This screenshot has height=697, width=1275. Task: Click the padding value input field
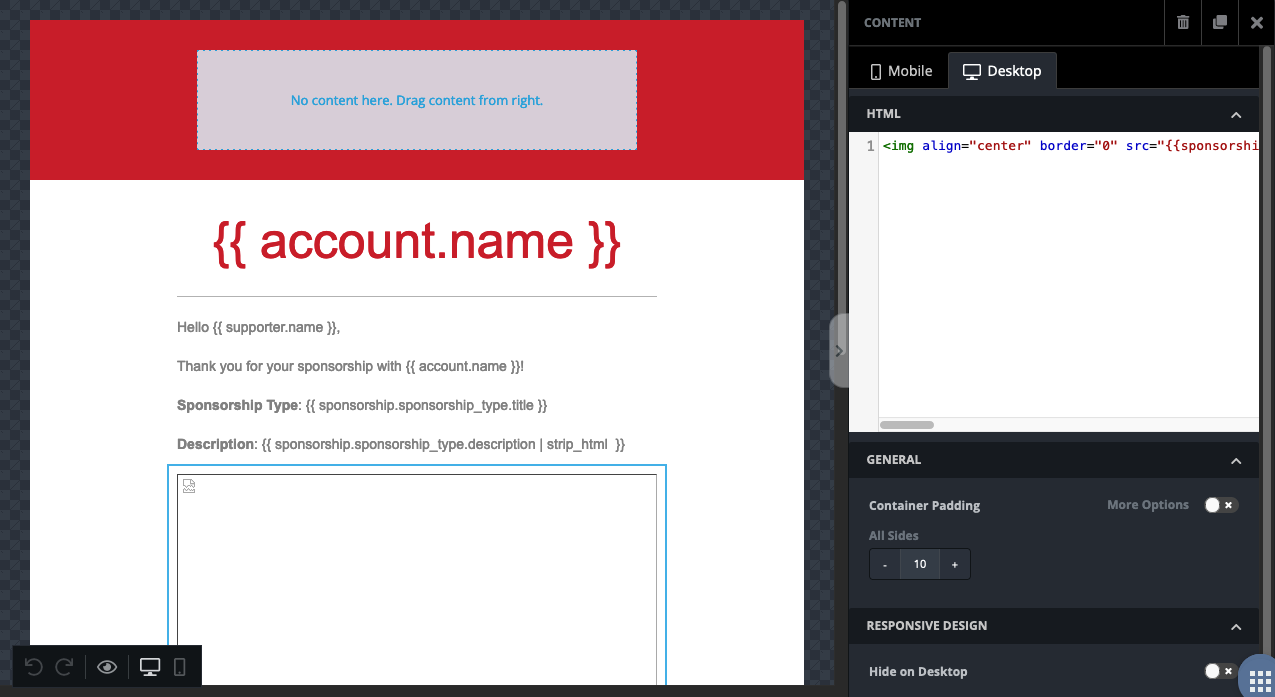pyautogui.click(x=920, y=564)
